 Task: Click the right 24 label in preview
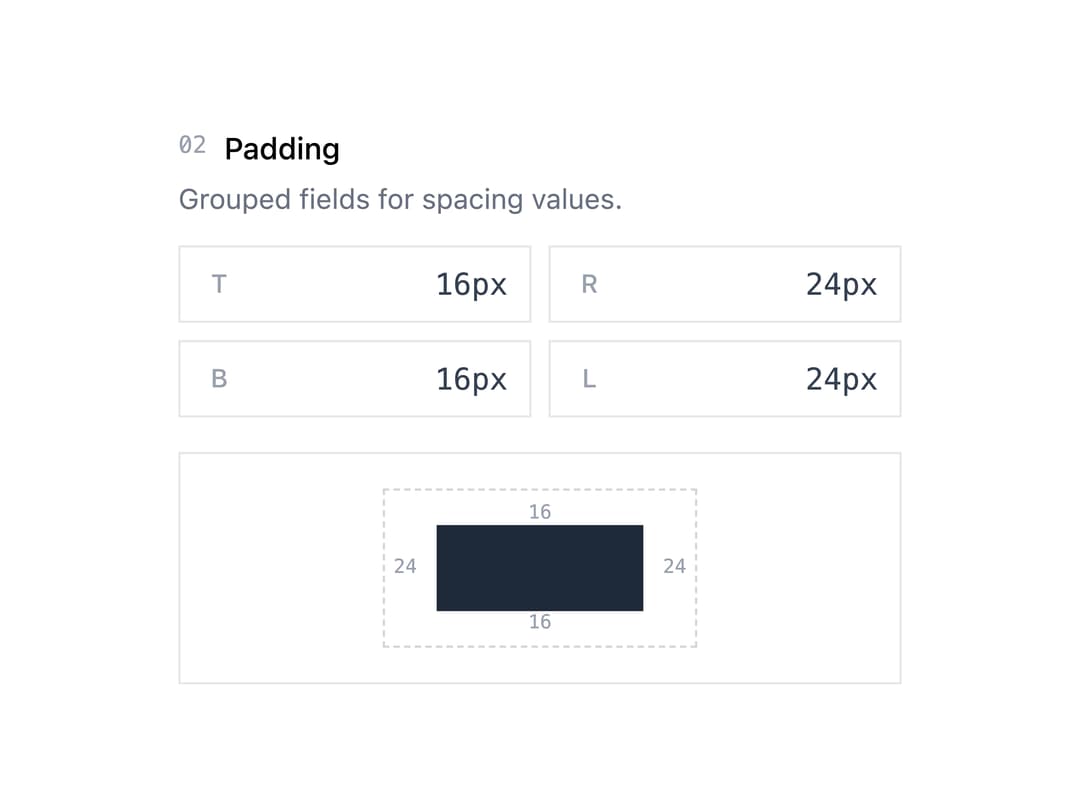click(x=674, y=566)
